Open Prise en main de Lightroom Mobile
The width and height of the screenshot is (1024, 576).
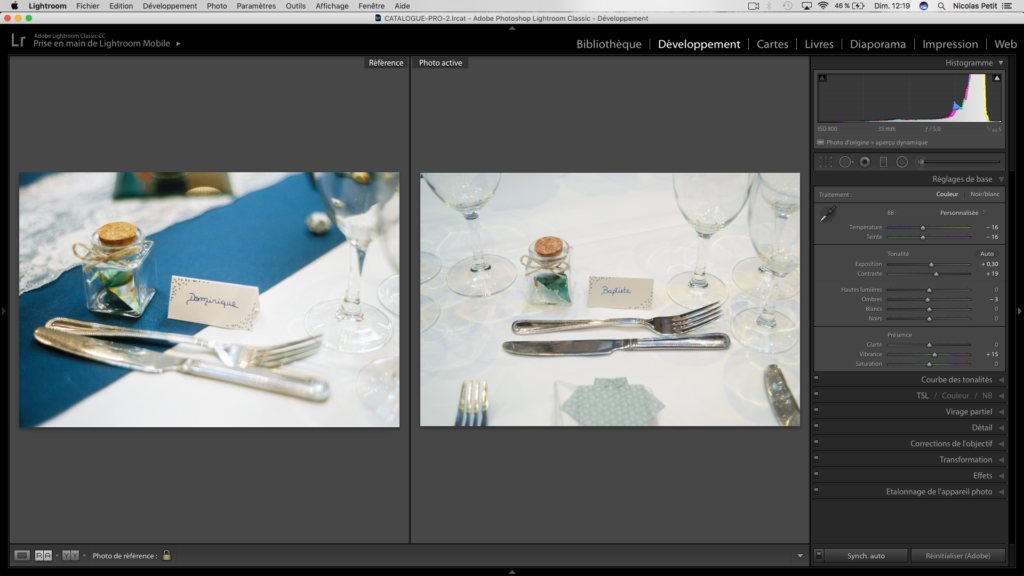(x=101, y=43)
